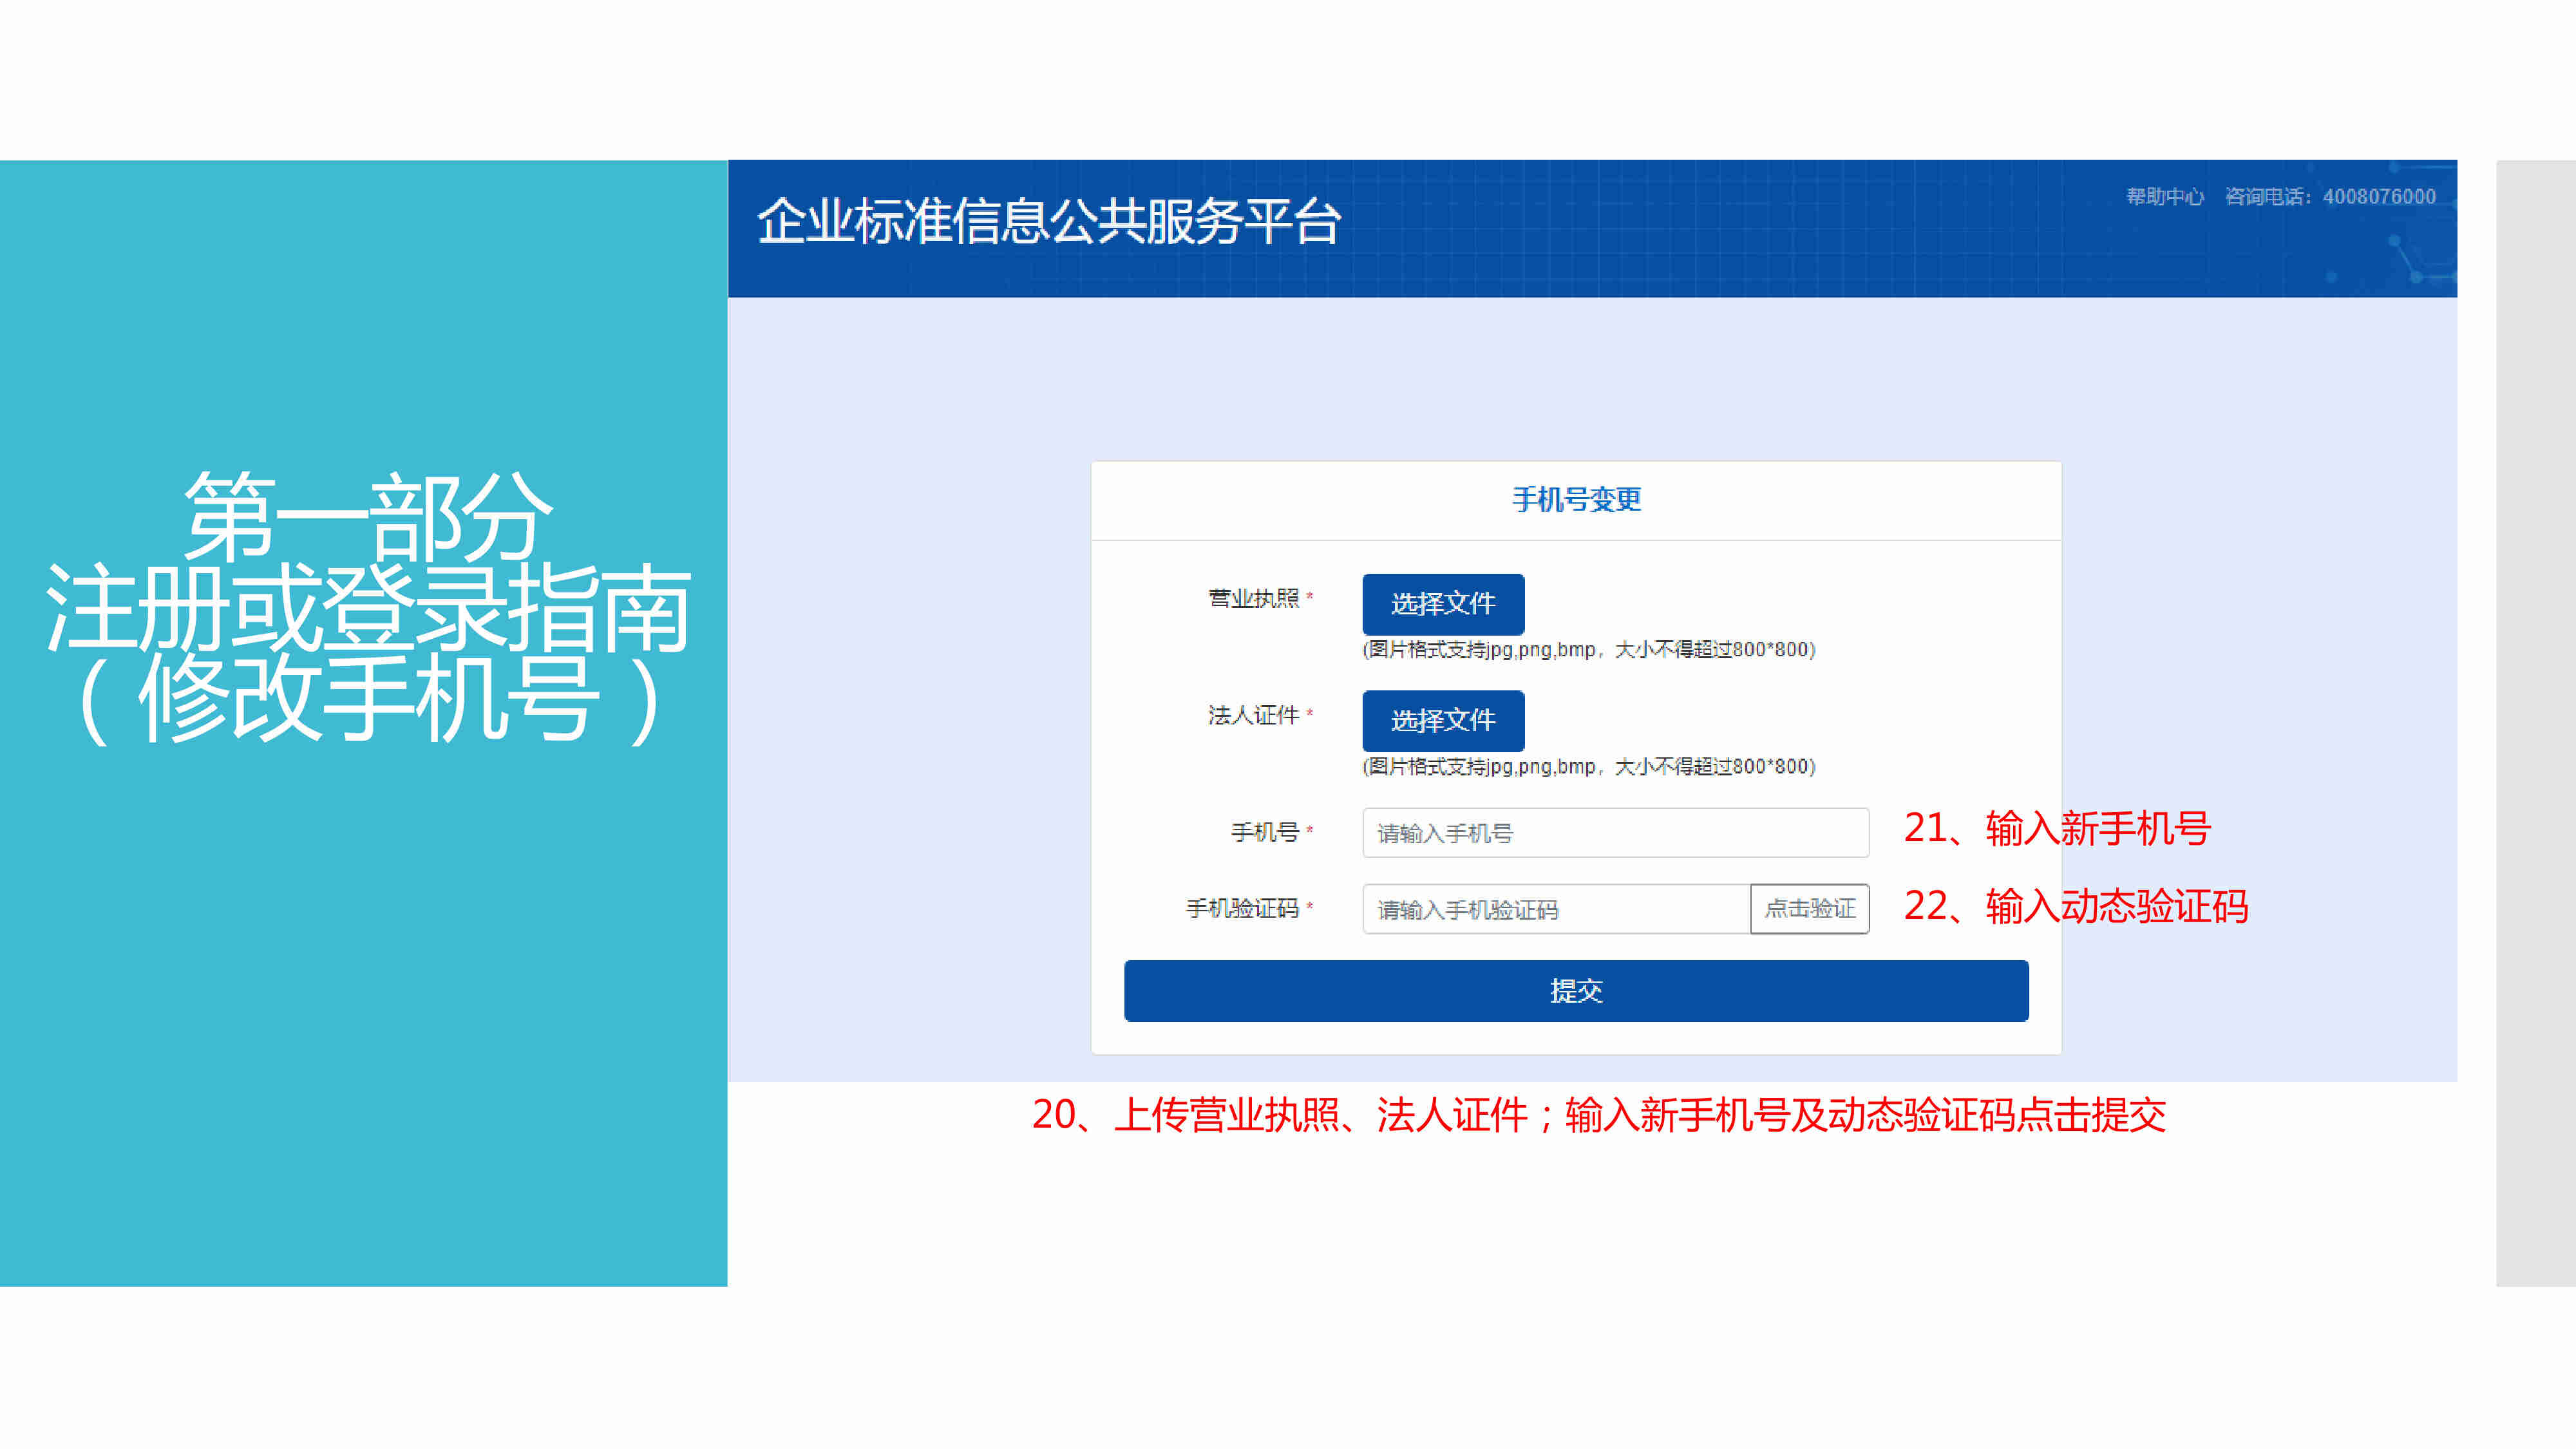Click 咨询电话: 4008076000 text
Viewport: 2576px width, 1449px height.
(2330, 196)
